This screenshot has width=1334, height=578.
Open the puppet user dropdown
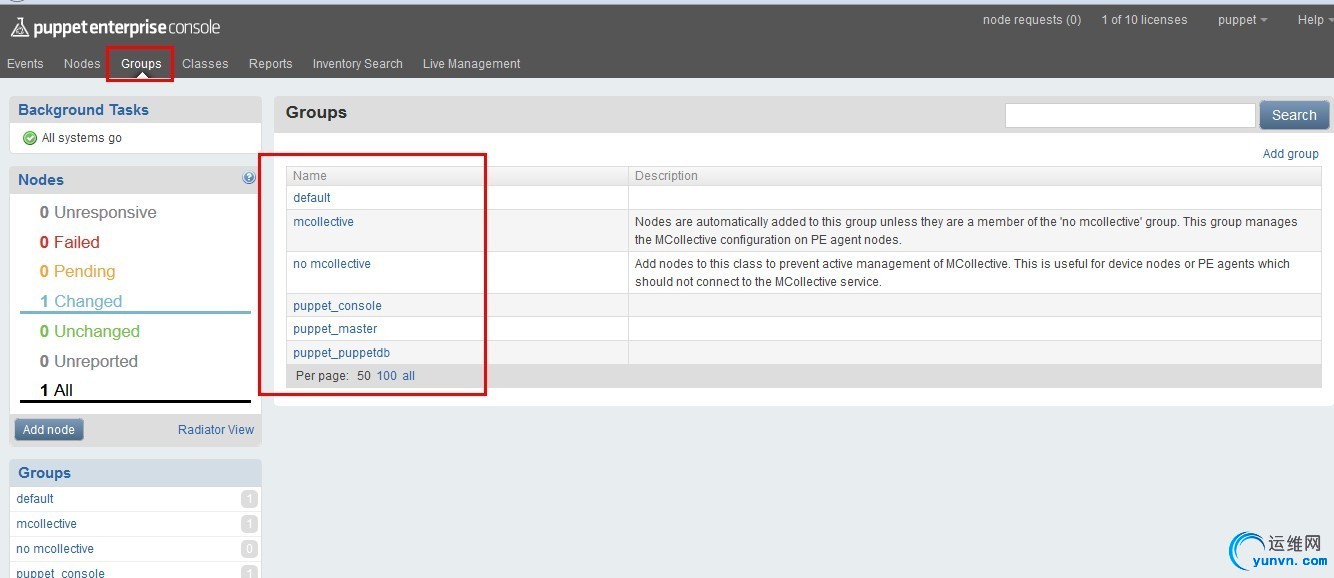click(x=1242, y=20)
